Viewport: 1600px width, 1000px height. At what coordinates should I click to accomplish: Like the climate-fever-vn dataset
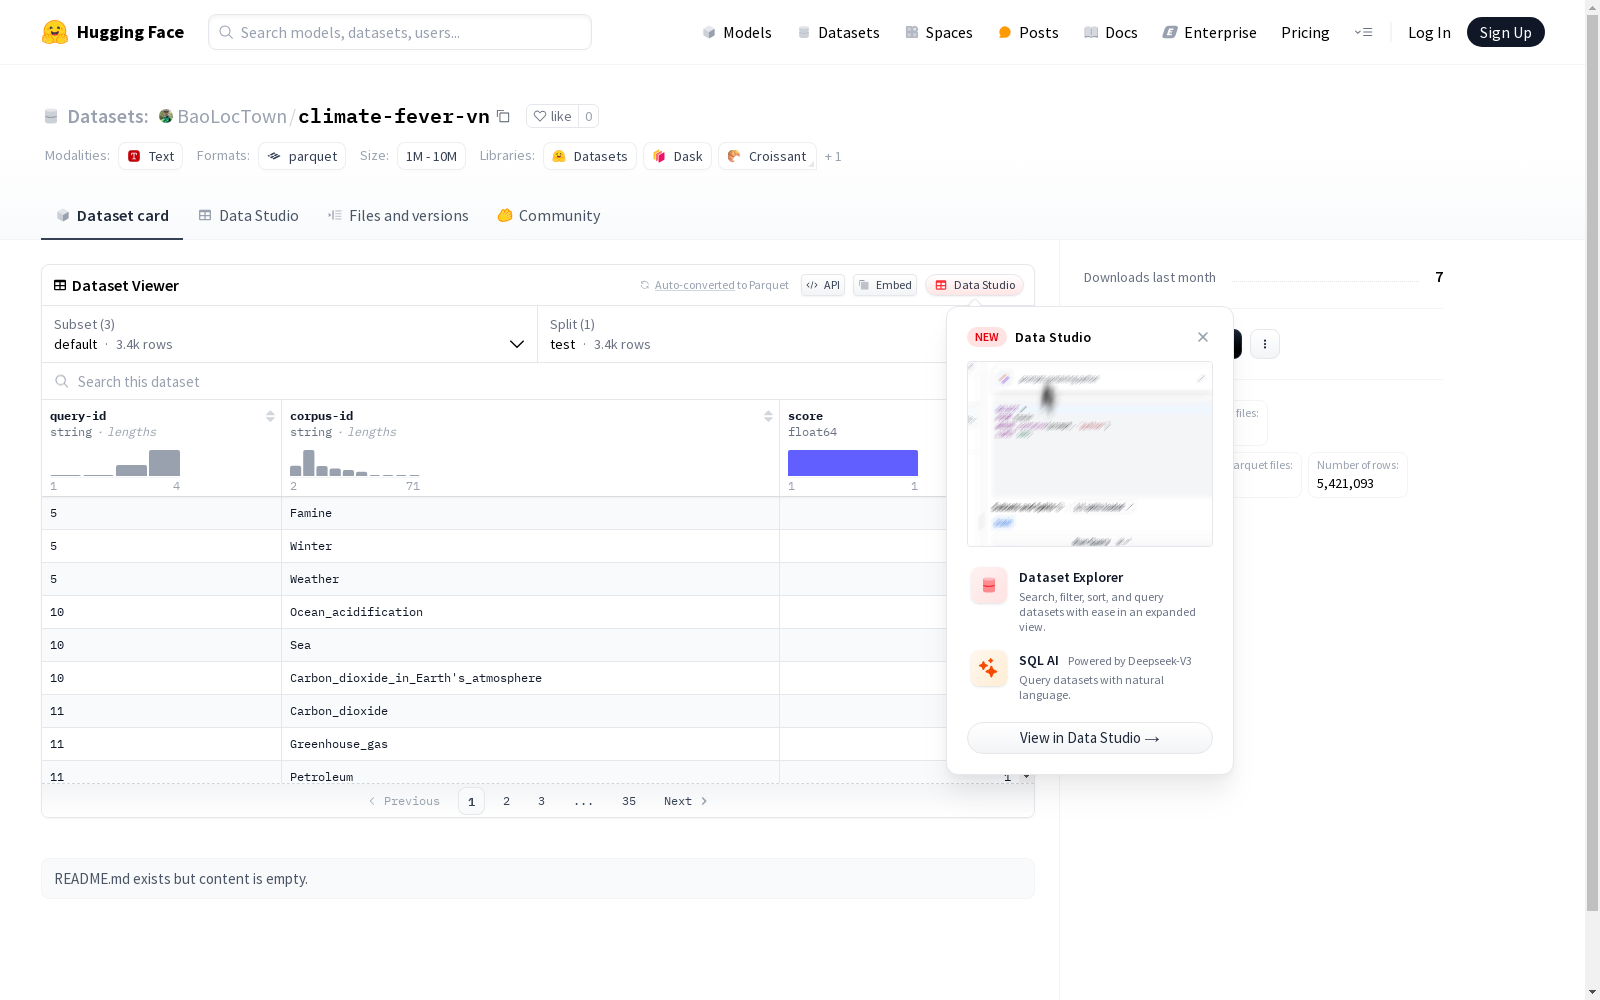(x=552, y=116)
